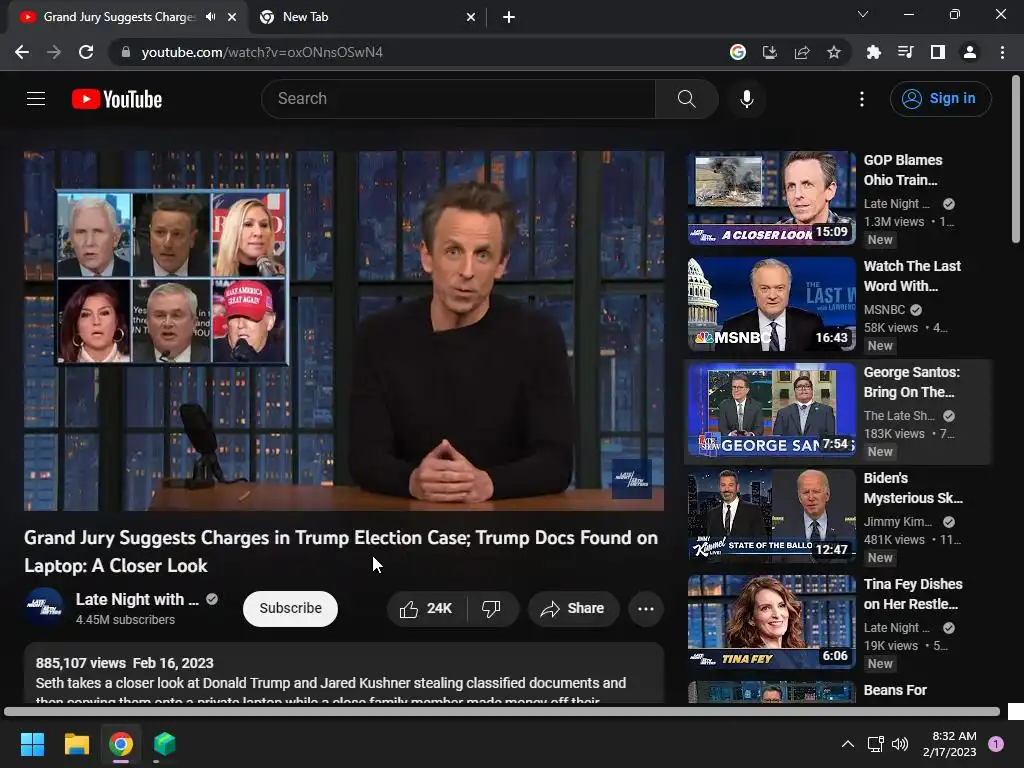Viewport: 1024px width, 768px height.
Task: Click the address bar URL
Action: pos(263,52)
